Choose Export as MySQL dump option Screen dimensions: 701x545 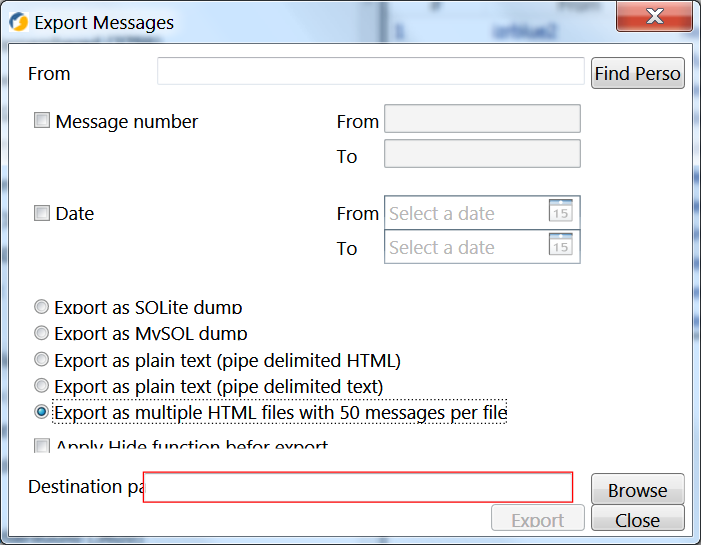[x=42, y=333]
